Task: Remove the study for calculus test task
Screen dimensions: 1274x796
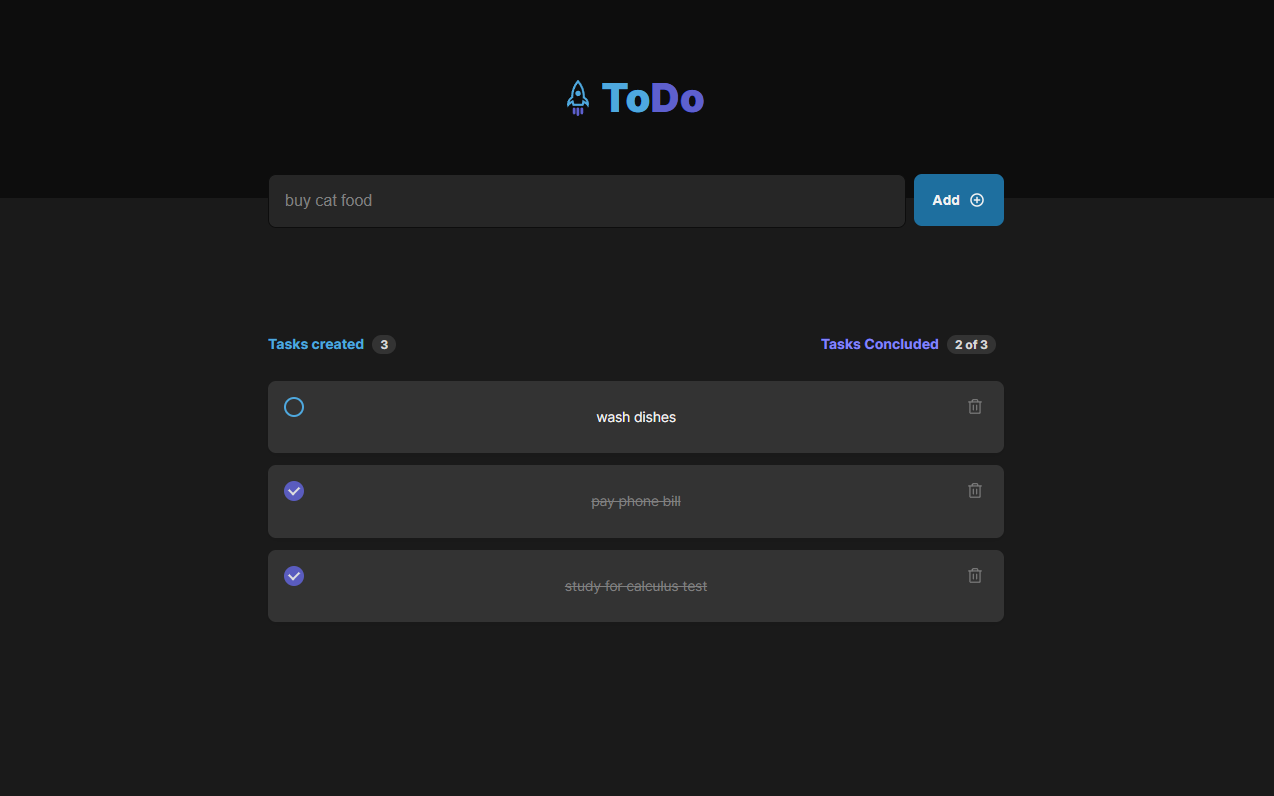Action: (975, 575)
